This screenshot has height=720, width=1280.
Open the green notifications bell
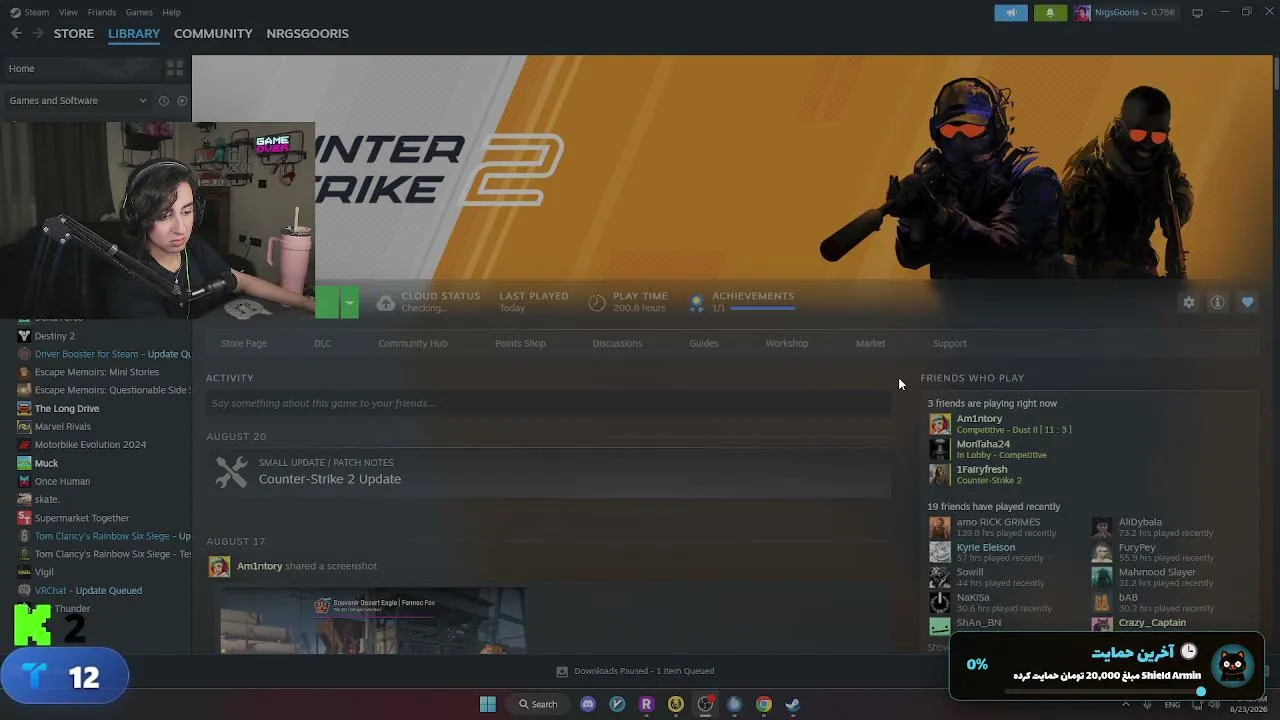click(x=1049, y=13)
